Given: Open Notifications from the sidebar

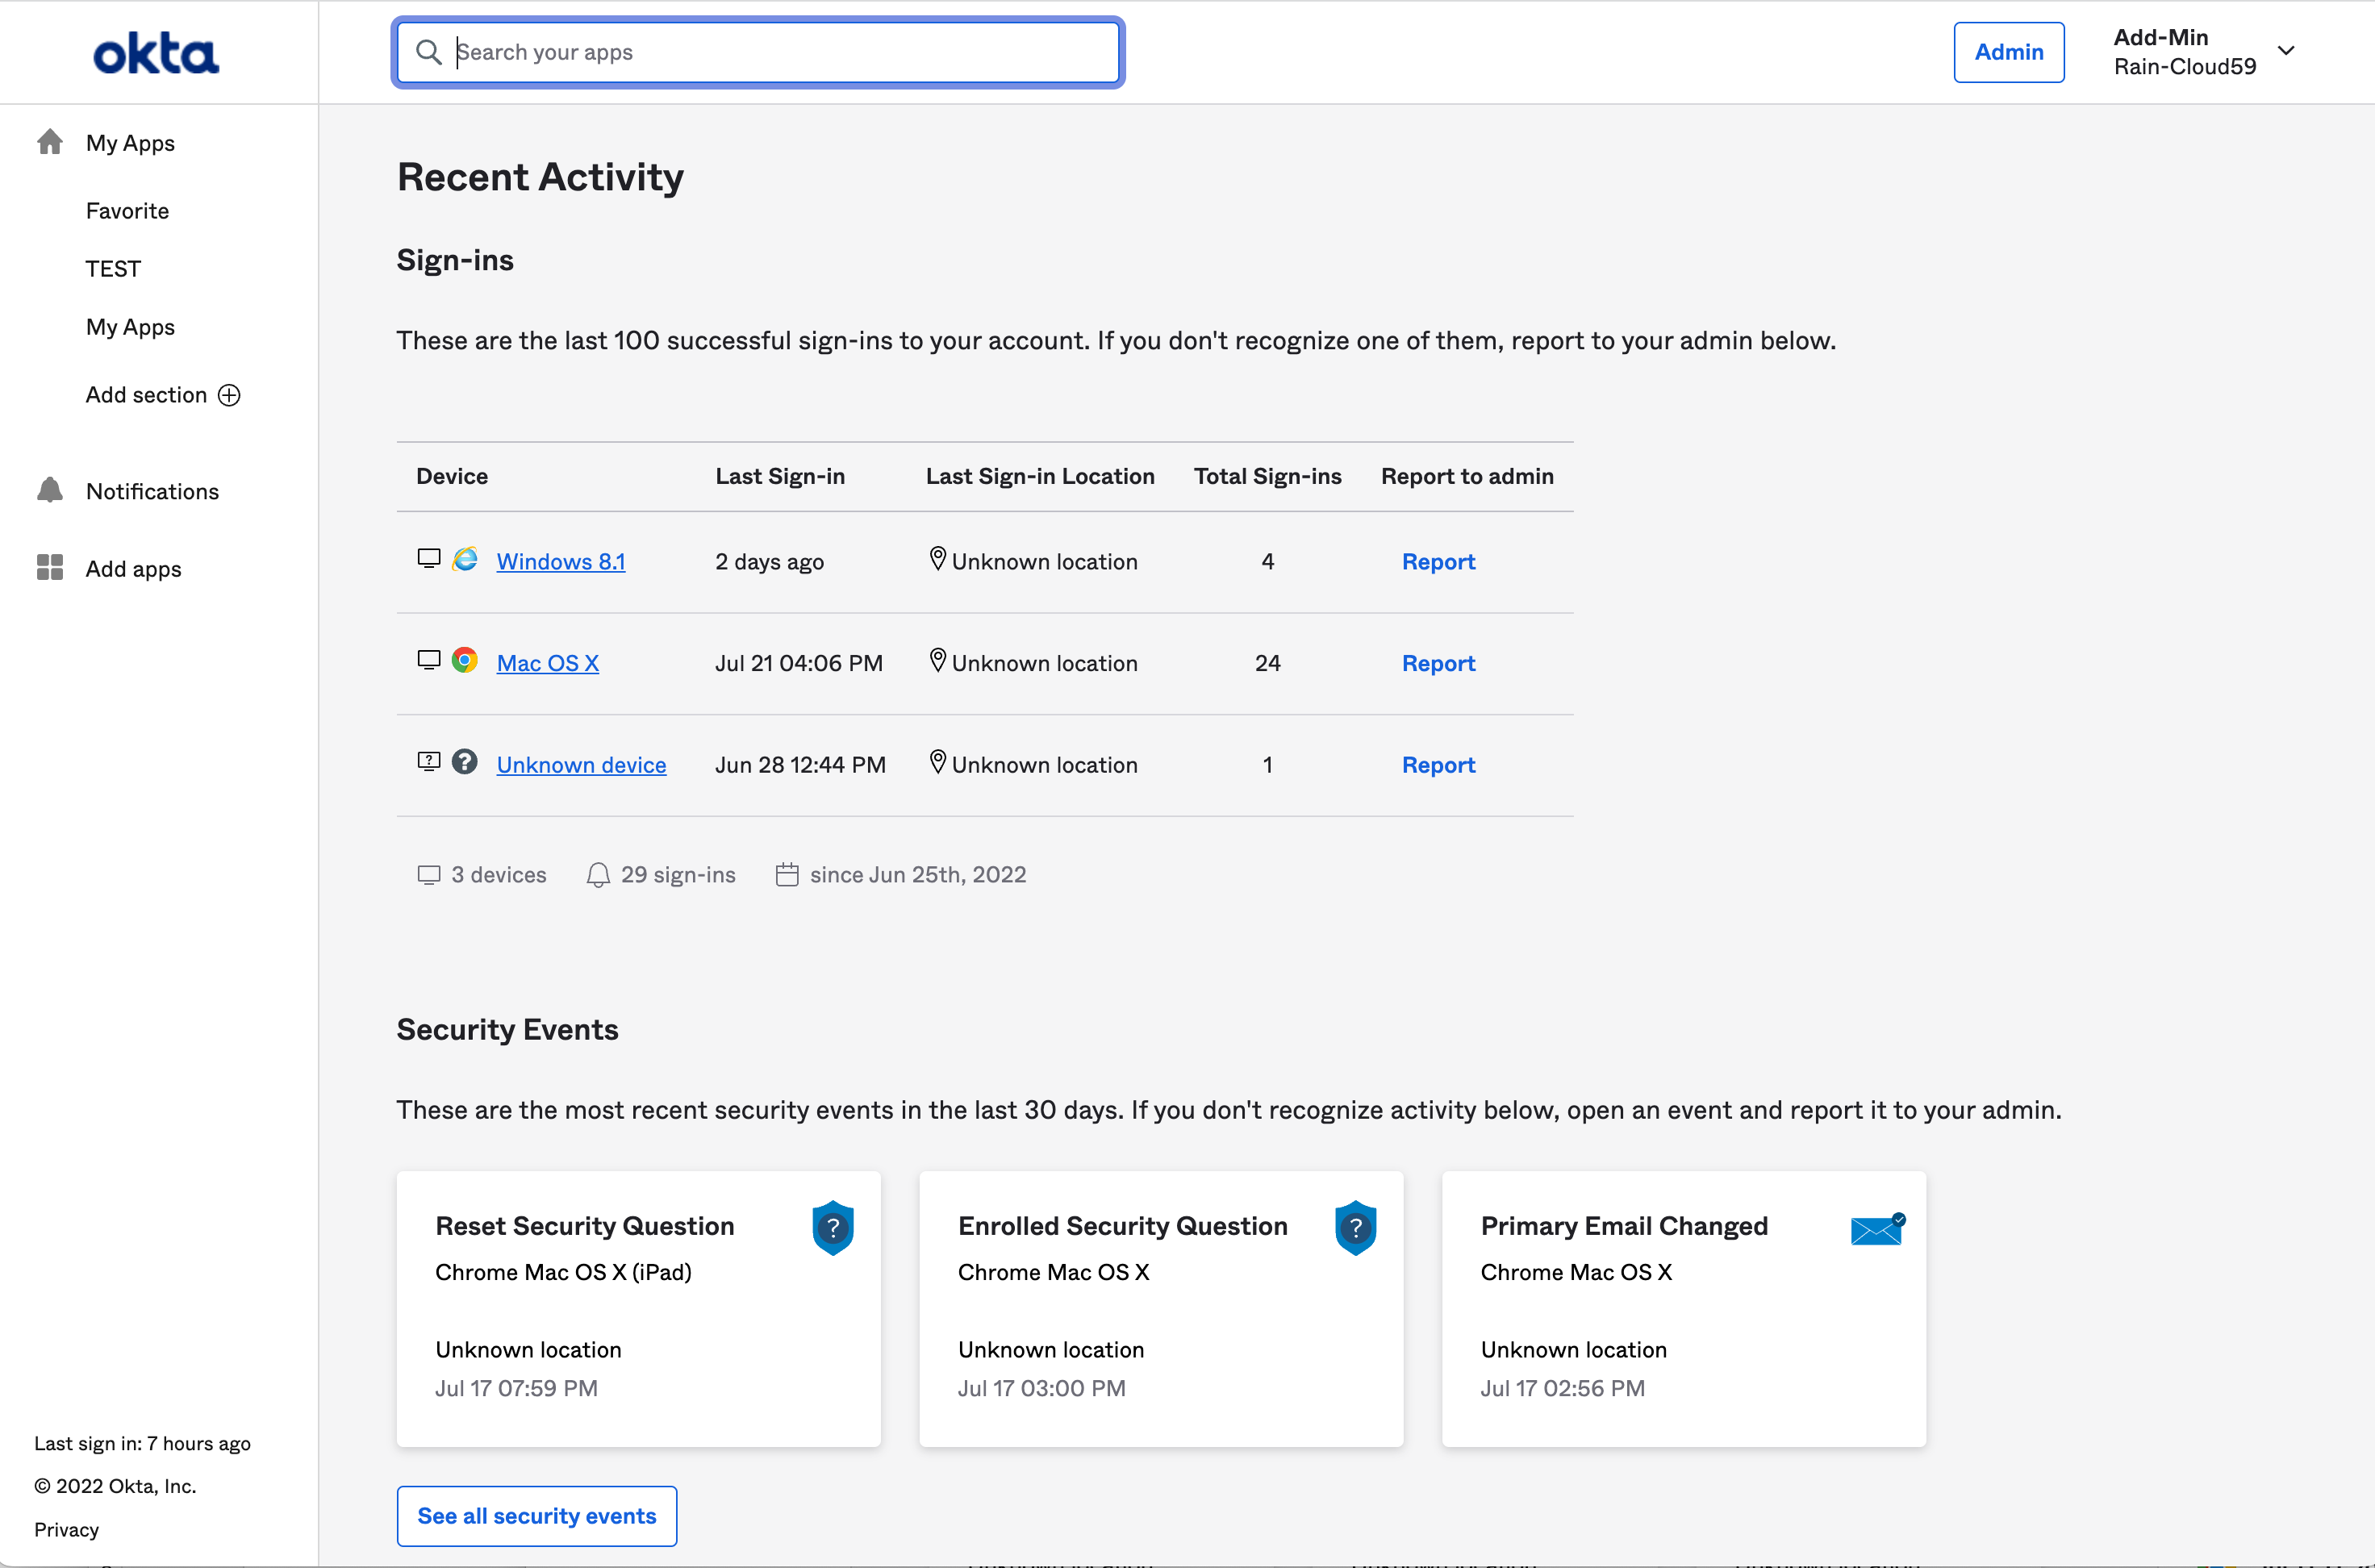Looking at the screenshot, I should pyautogui.click(x=152, y=491).
